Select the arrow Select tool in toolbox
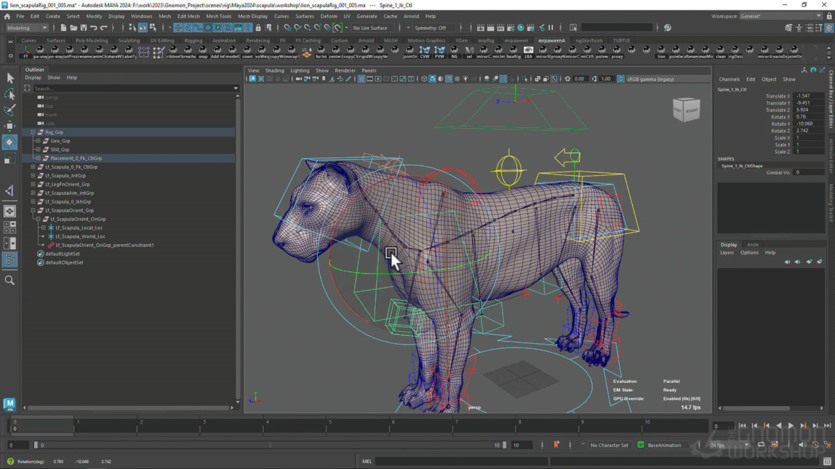 pos(10,78)
